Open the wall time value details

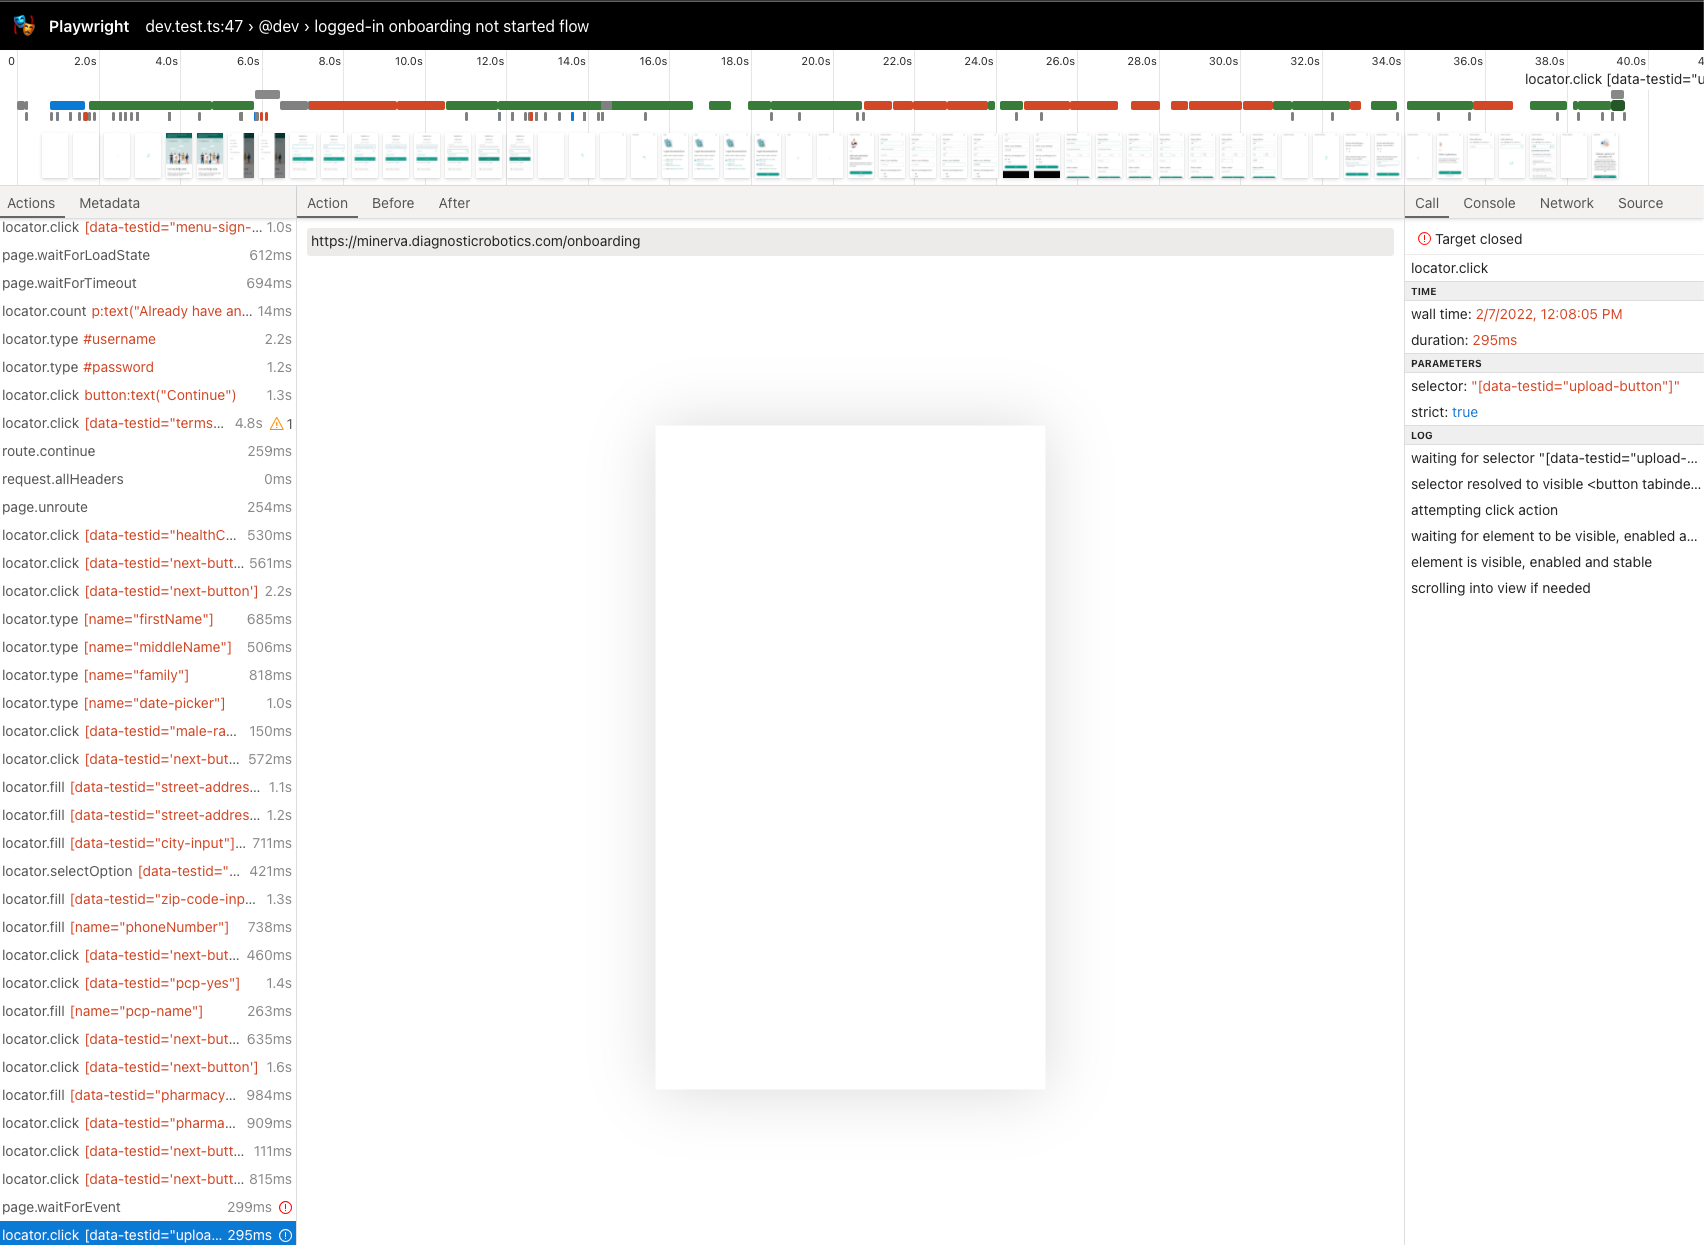pos(1548,314)
